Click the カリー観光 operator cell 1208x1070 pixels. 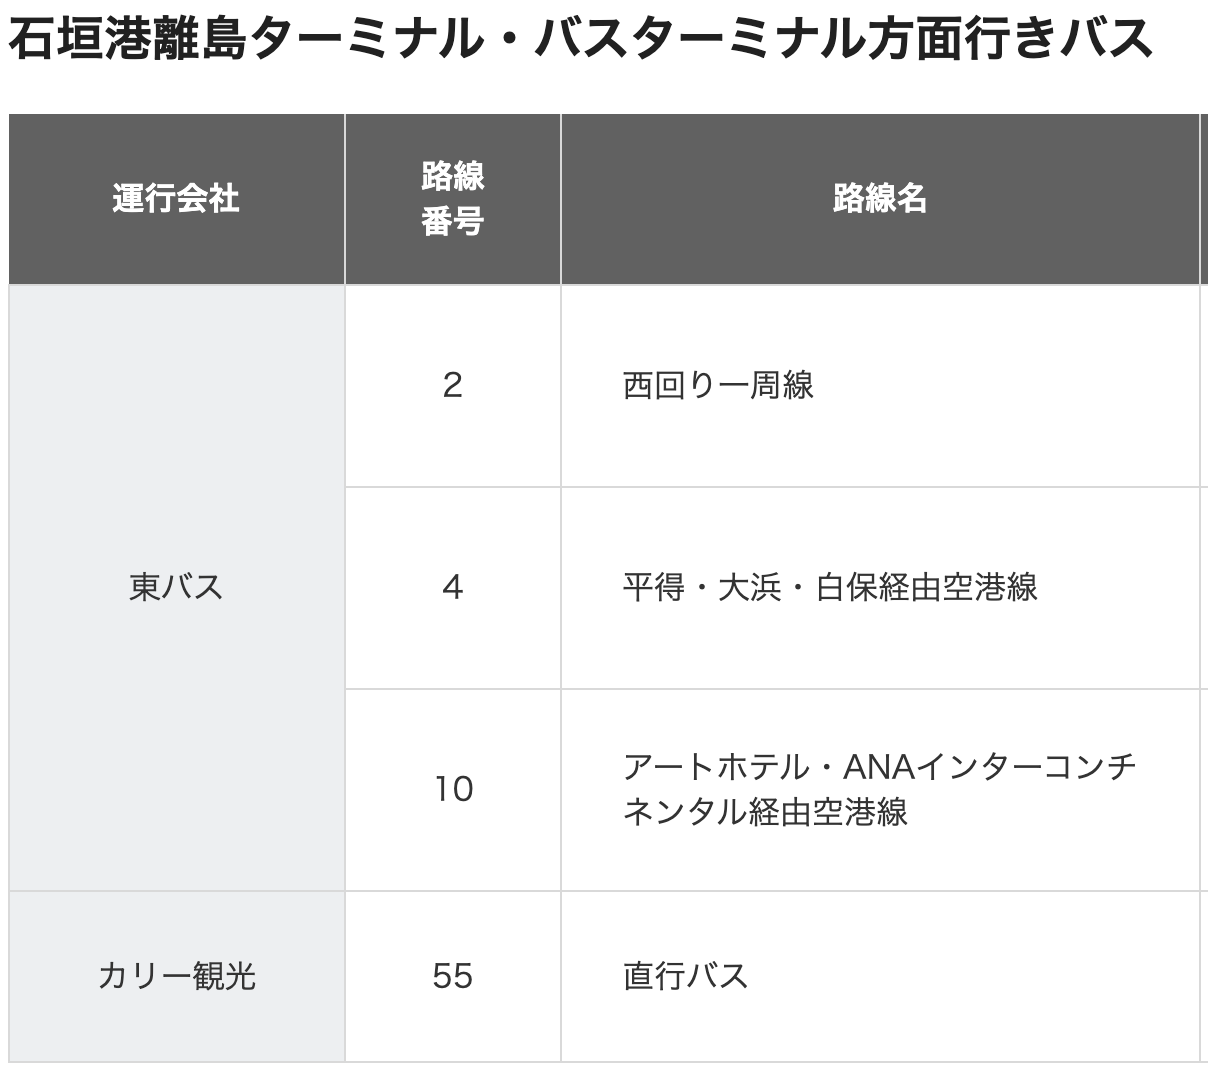point(176,975)
